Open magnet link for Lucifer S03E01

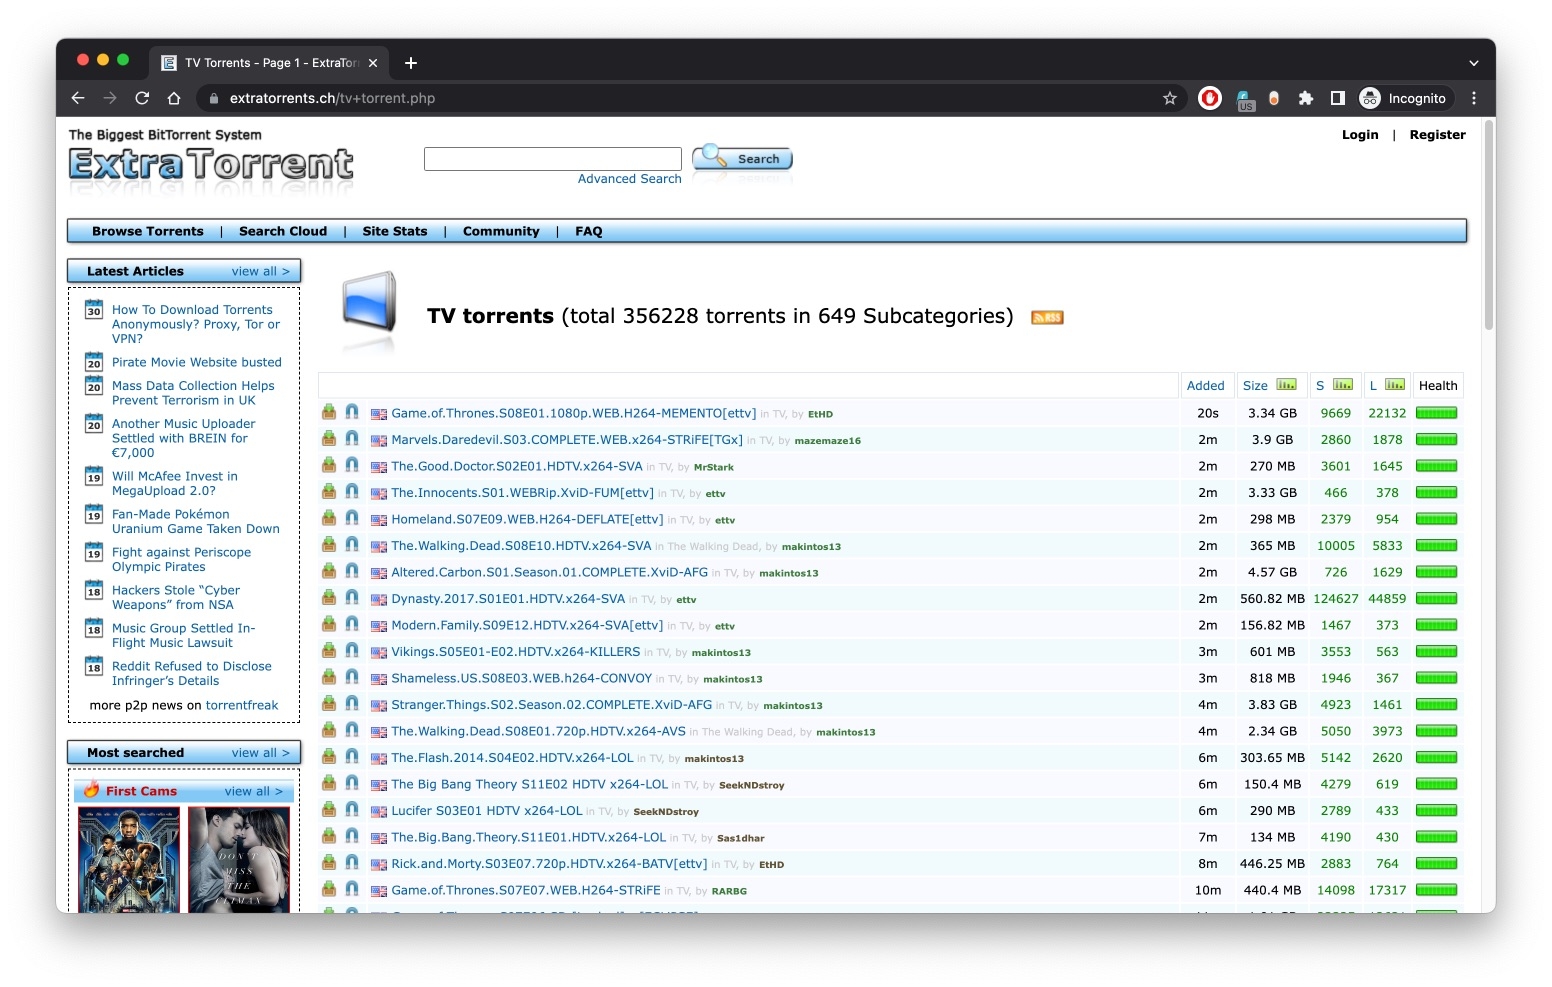[352, 810]
